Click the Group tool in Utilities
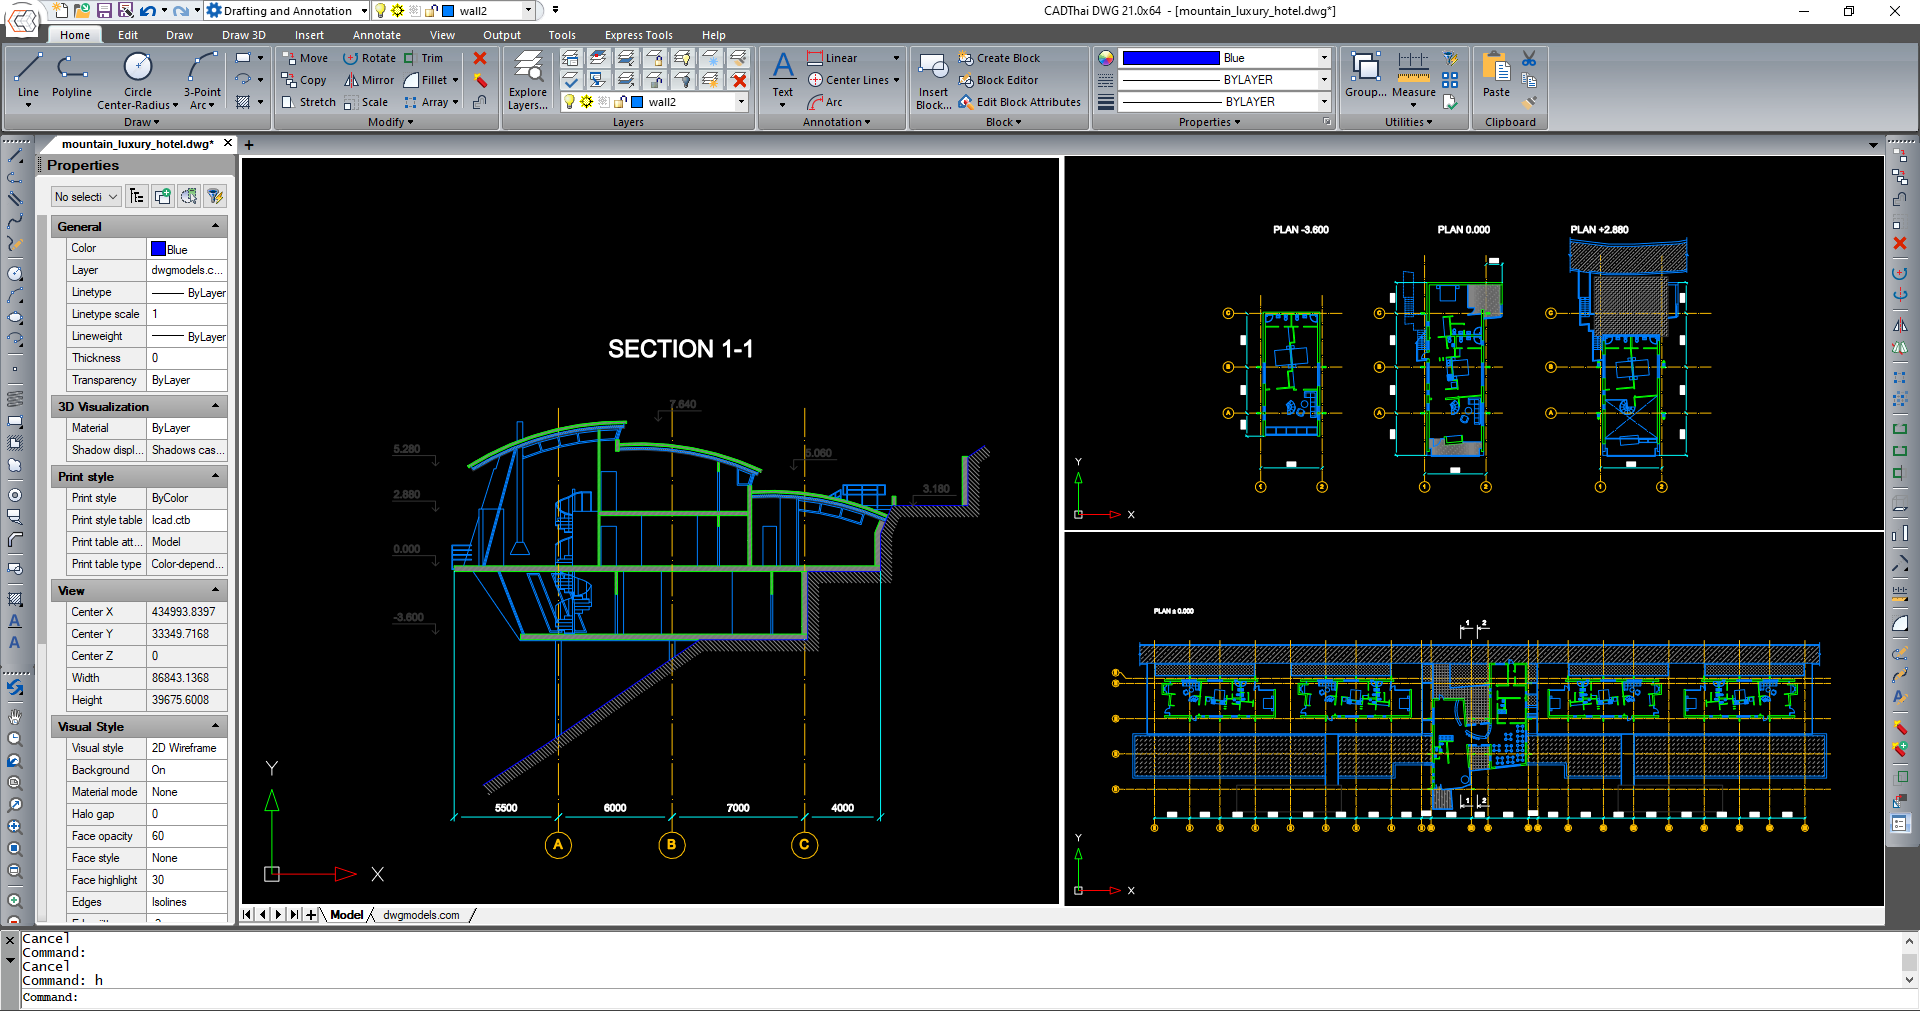 pos(1365,74)
